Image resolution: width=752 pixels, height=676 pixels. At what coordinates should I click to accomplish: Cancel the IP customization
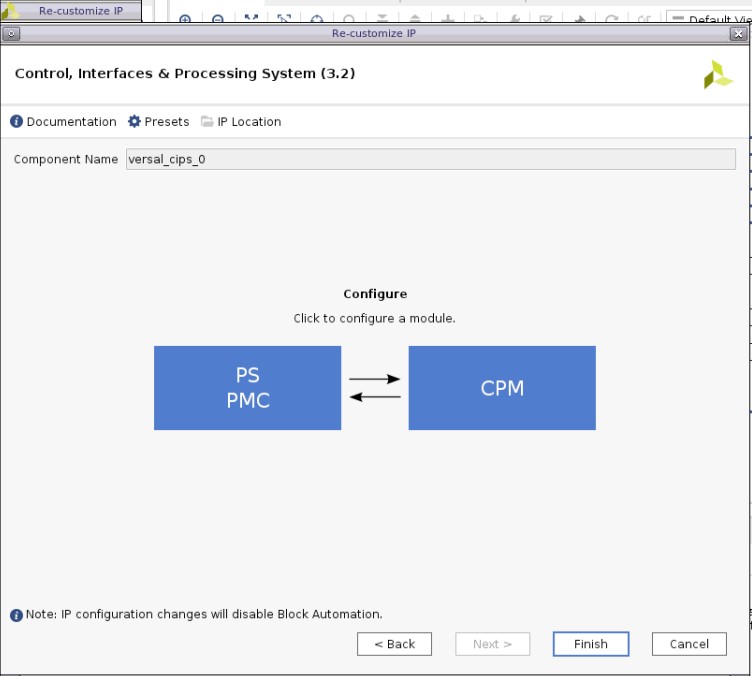click(689, 644)
